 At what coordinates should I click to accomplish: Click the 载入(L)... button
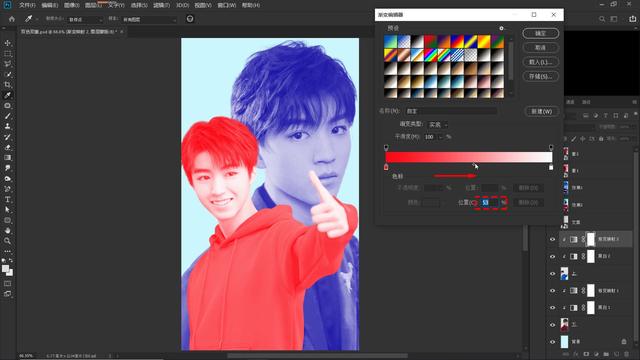point(540,62)
